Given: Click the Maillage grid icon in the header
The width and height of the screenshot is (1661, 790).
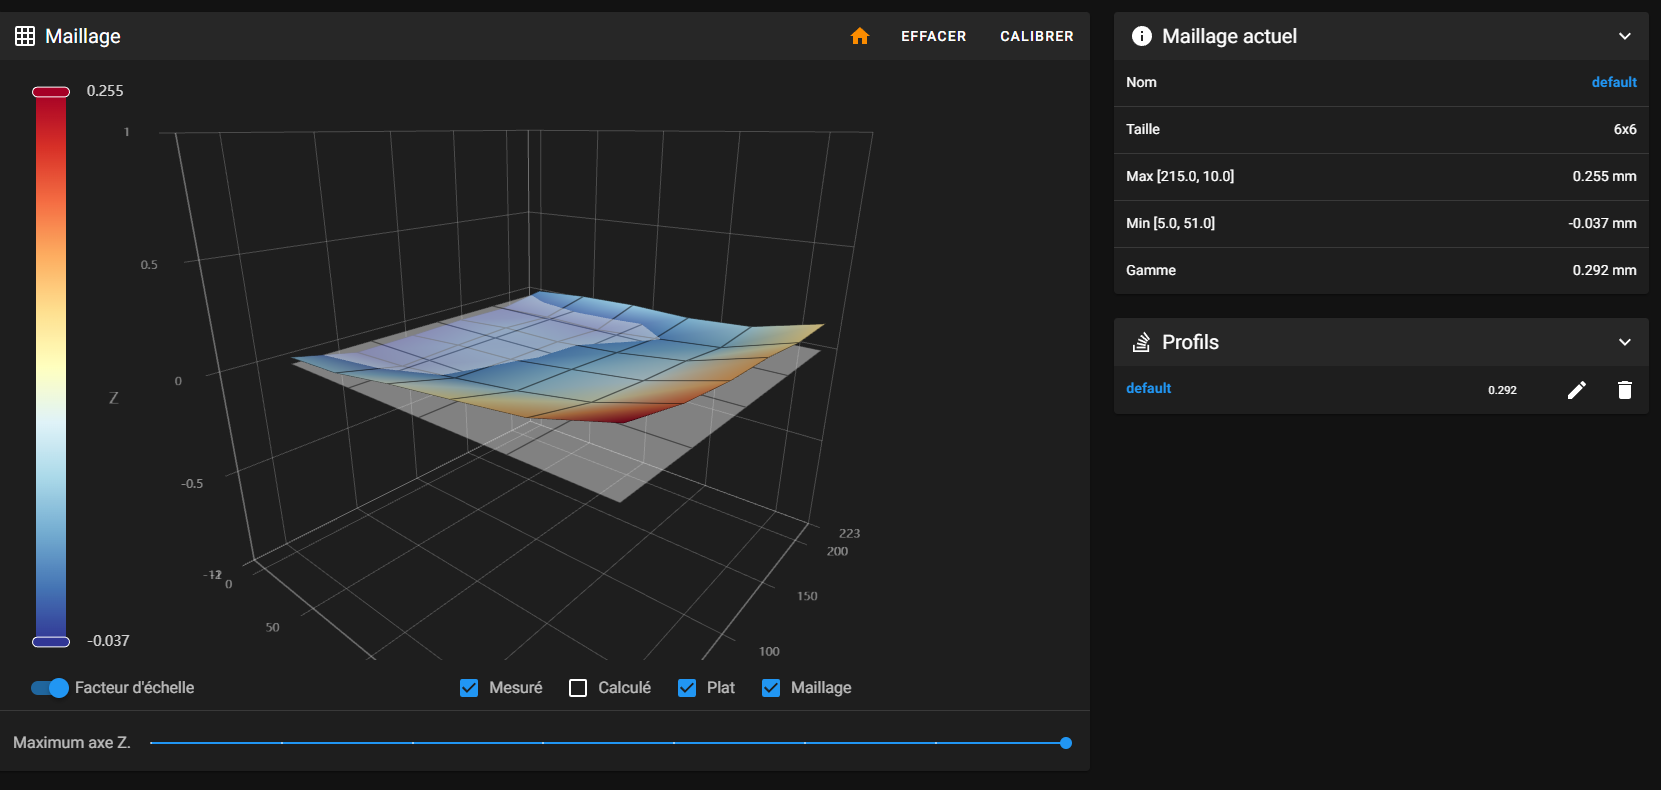Looking at the screenshot, I should pyautogui.click(x=25, y=36).
